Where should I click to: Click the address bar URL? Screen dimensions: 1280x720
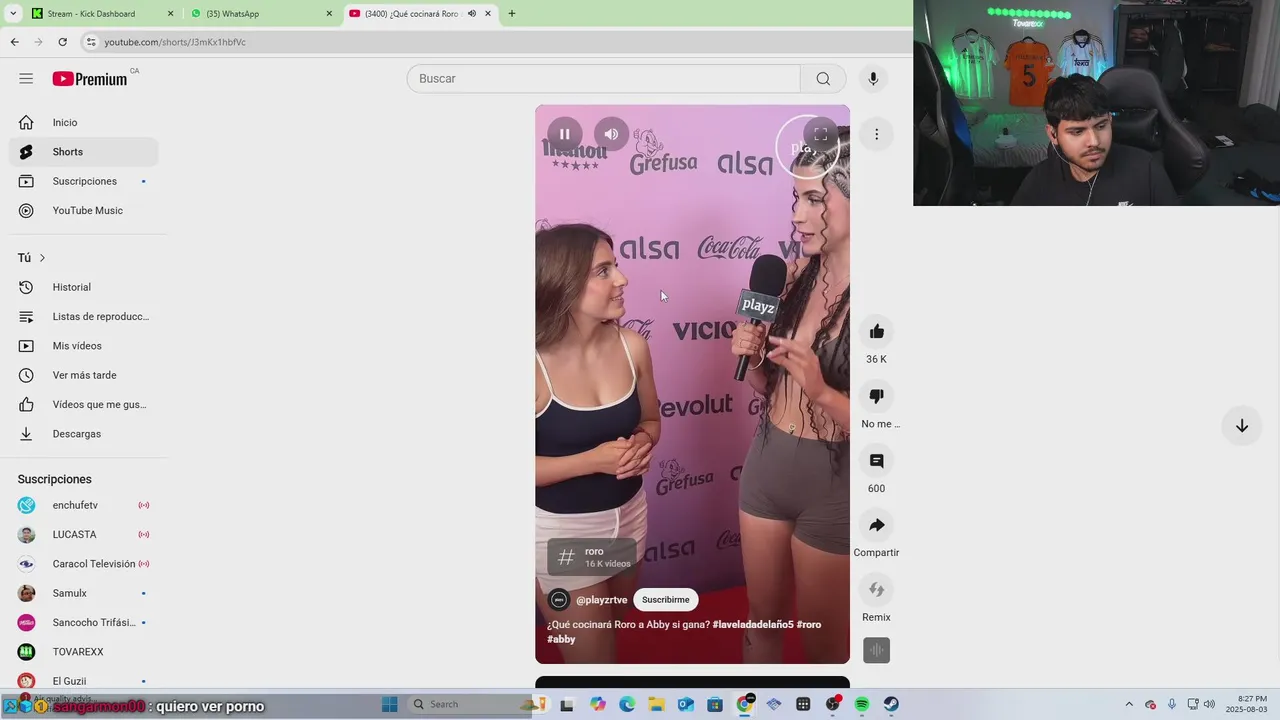click(175, 42)
